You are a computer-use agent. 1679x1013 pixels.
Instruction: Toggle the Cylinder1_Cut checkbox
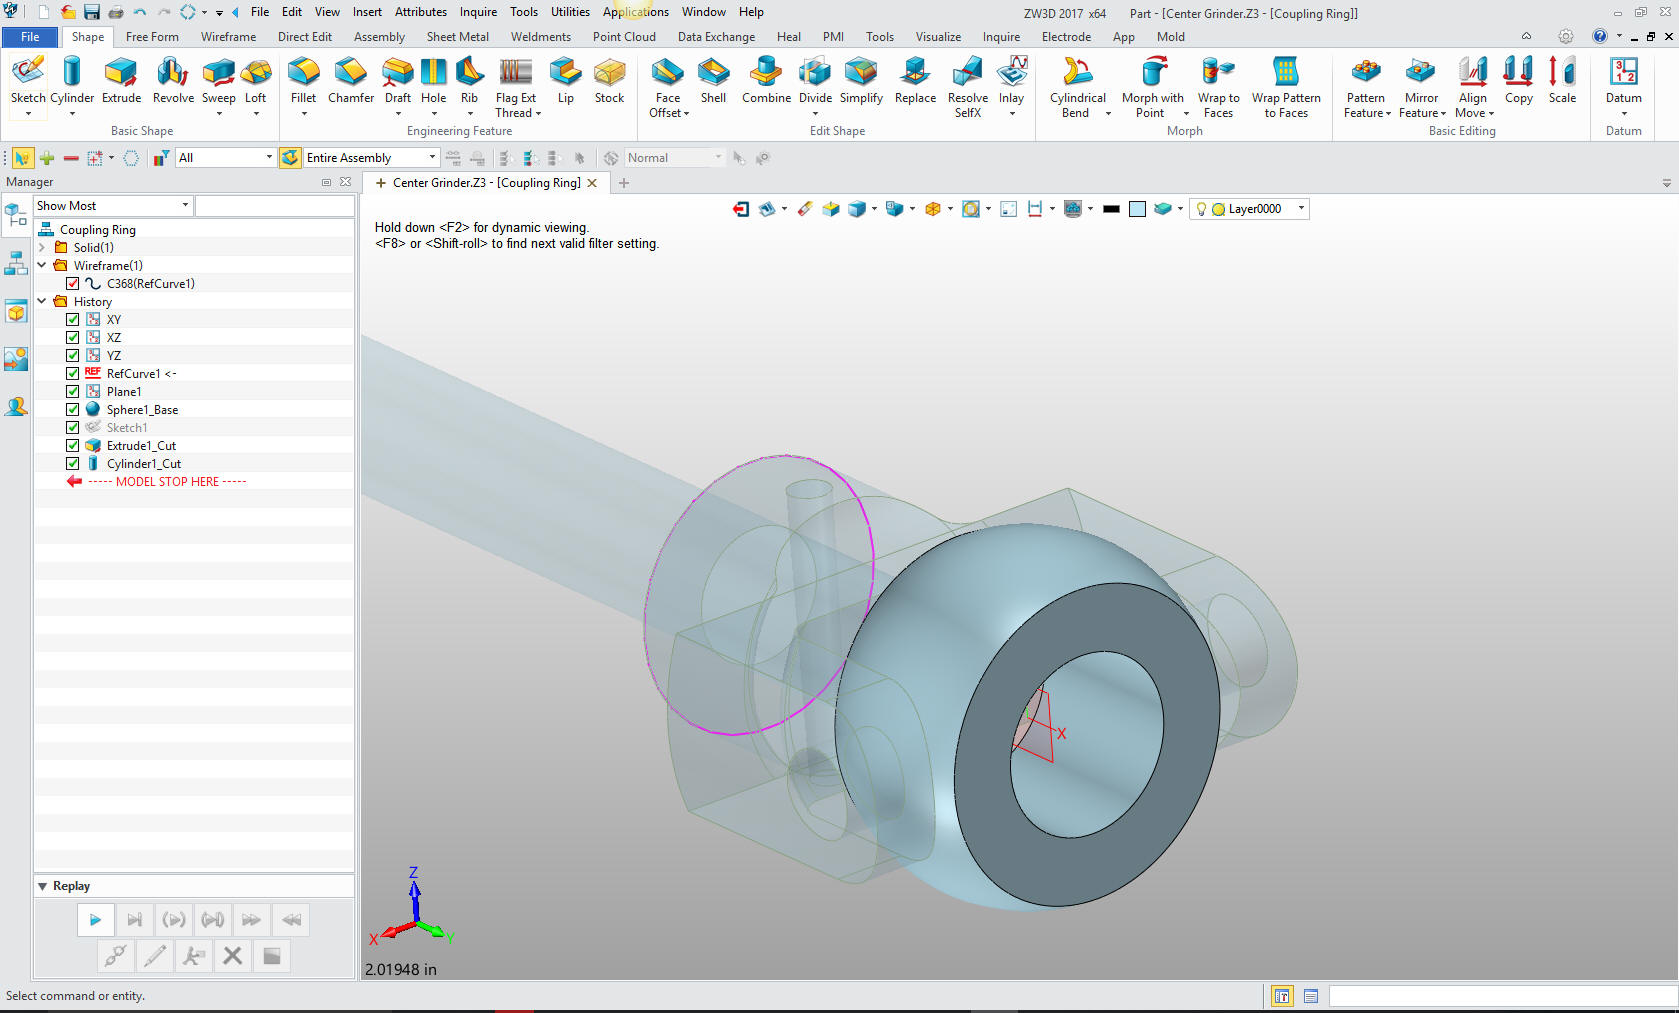[x=72, y=464]
